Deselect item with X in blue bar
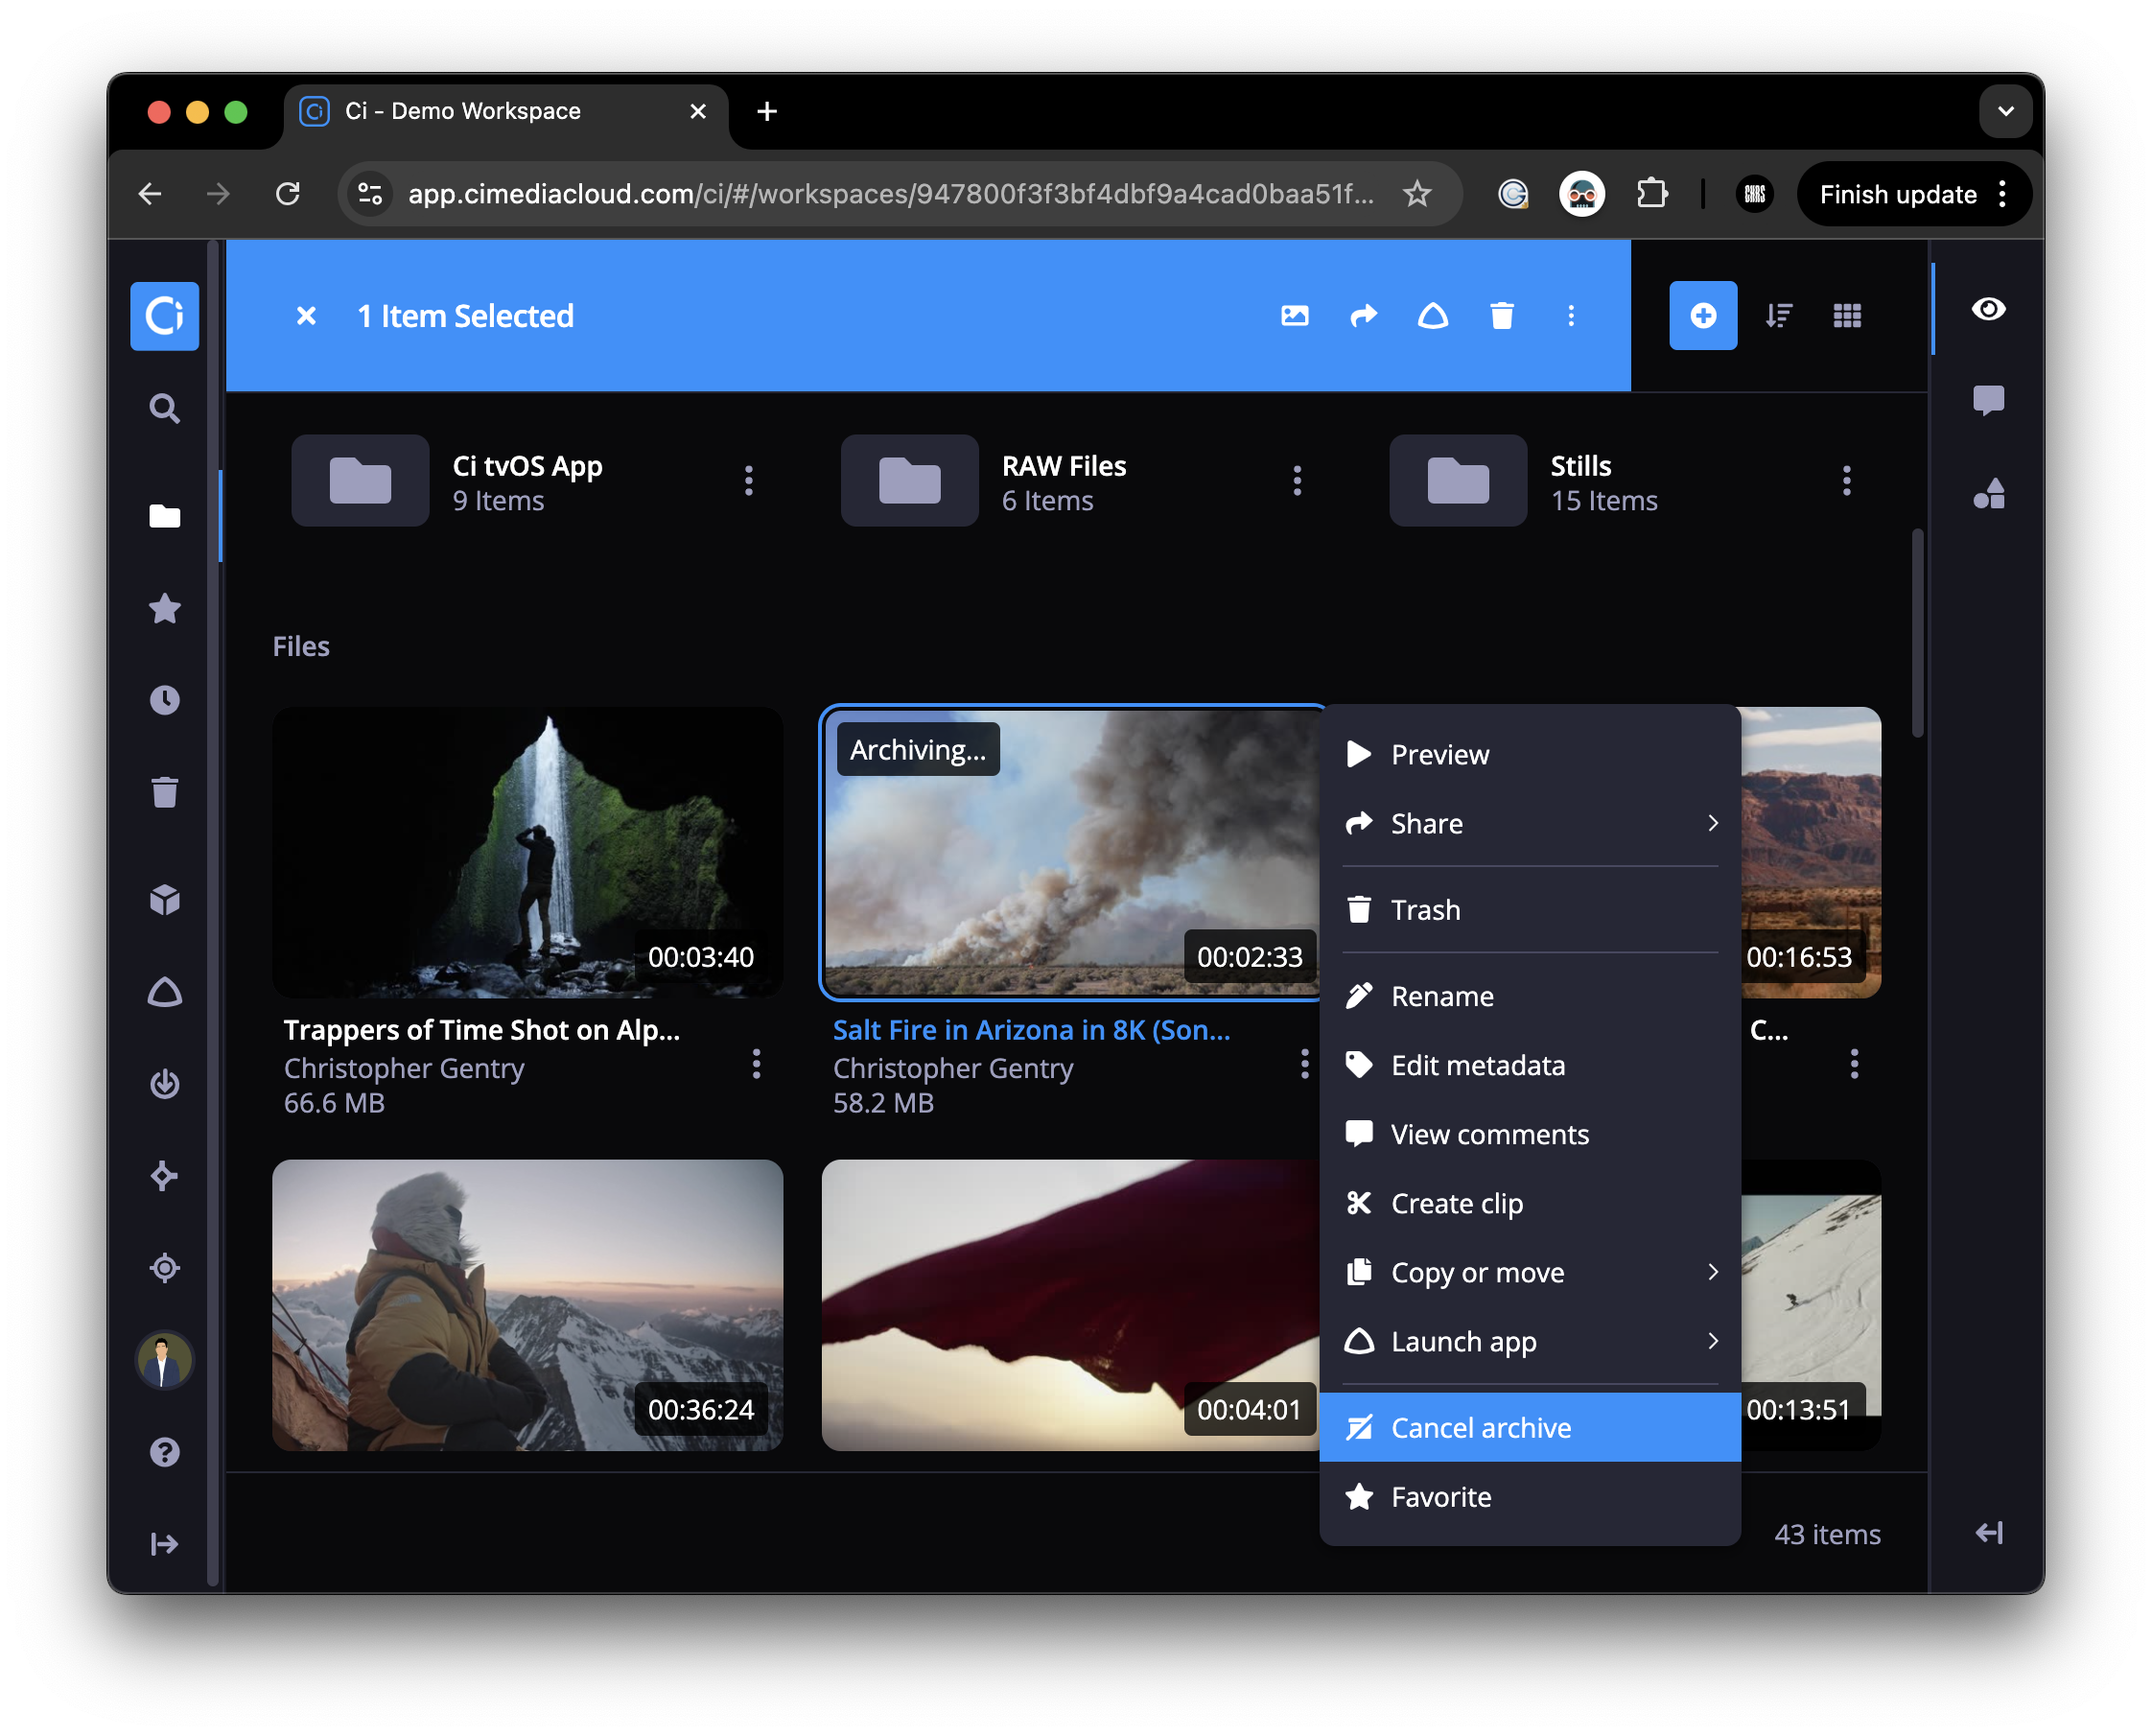 (x=306, y=316)
